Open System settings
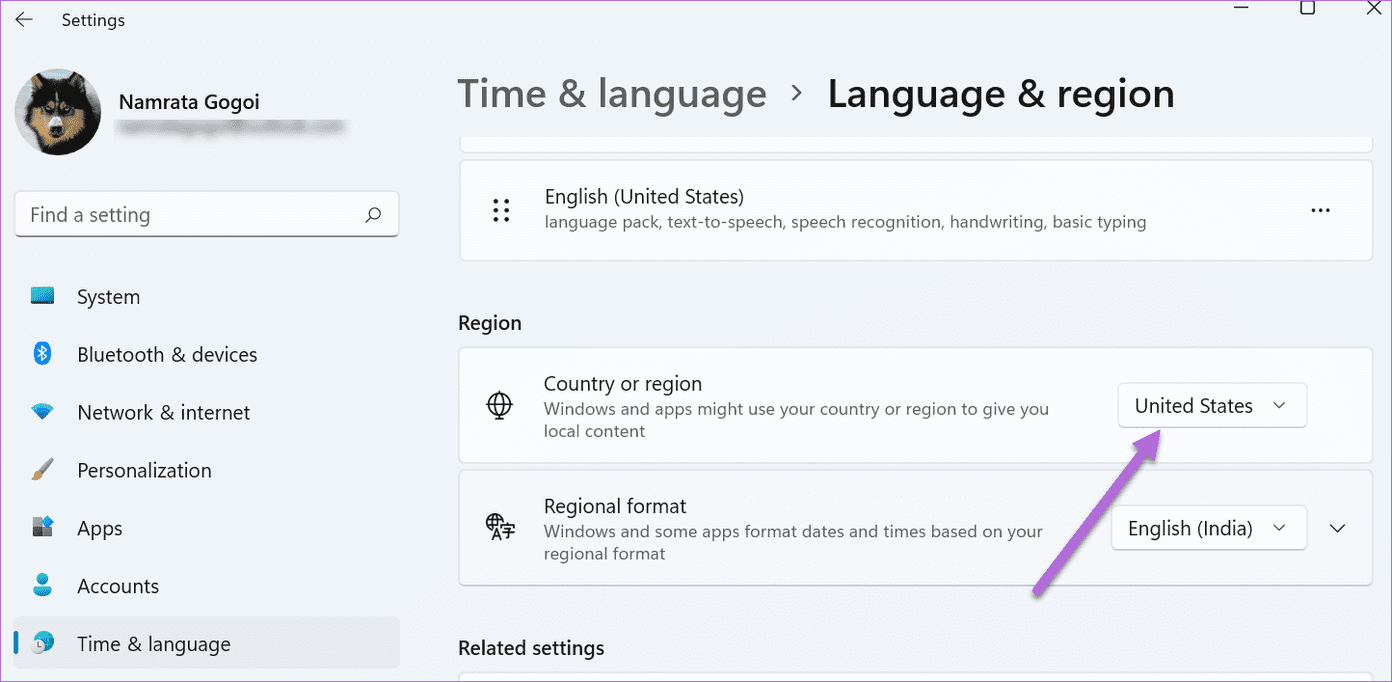1392x682 pixels. [206, 297]
